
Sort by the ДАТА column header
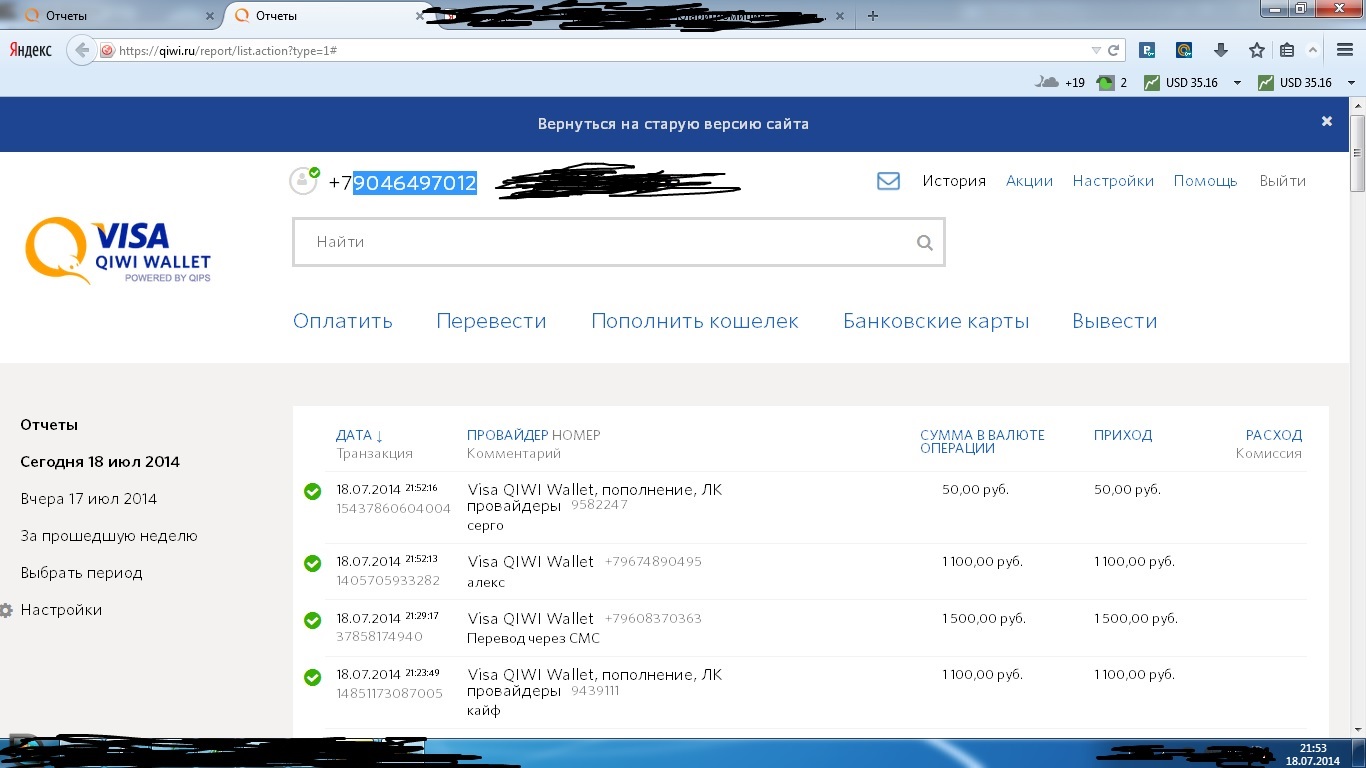(360, 435)
